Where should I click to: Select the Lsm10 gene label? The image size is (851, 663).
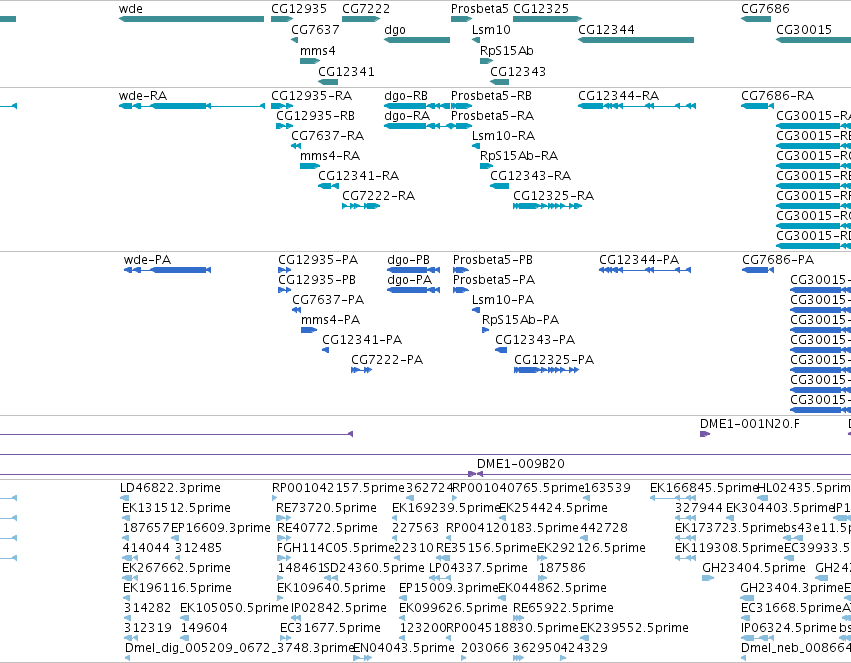tap(491, 30)
